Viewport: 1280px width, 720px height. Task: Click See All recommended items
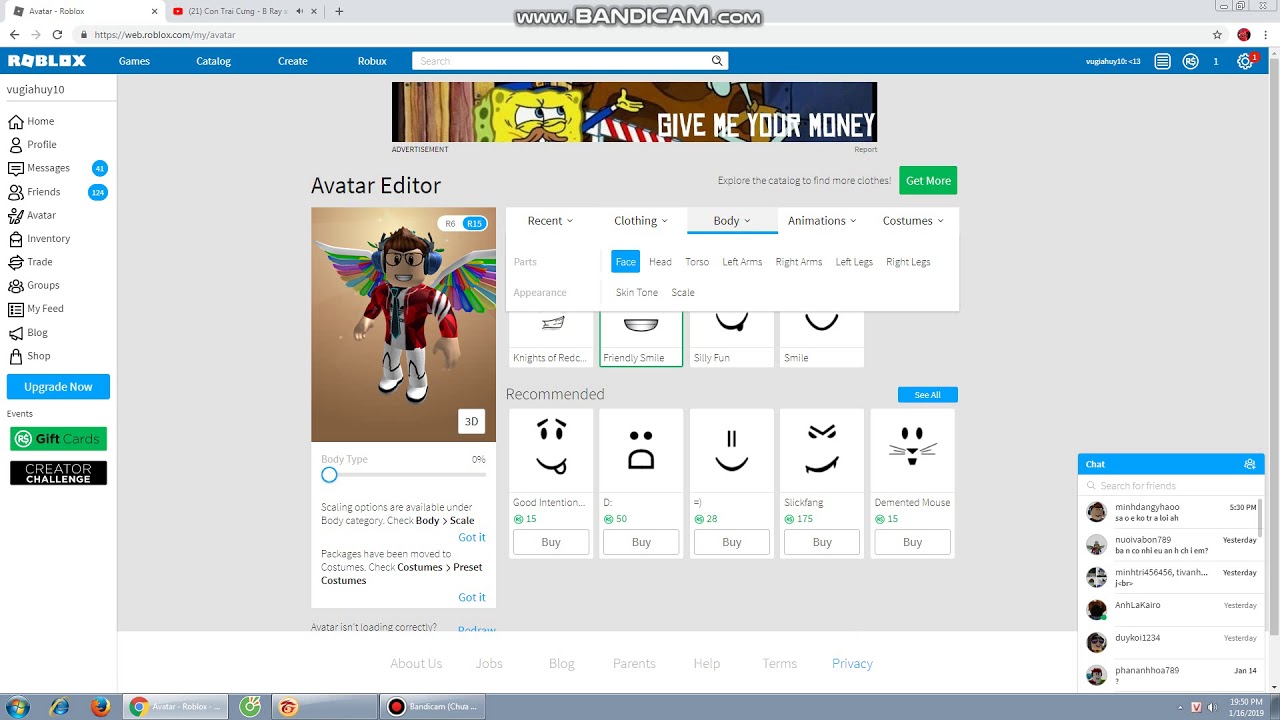pos(928,395)
